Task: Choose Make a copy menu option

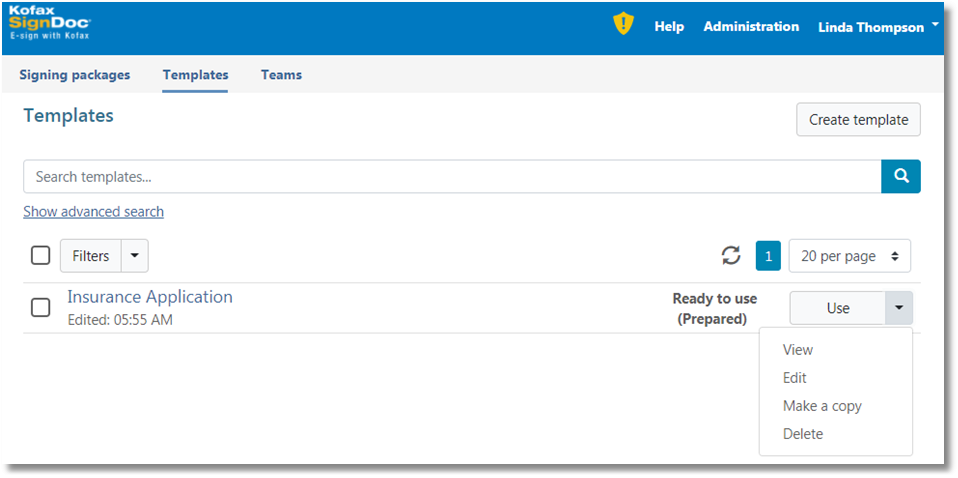Action: (x=822, y=406)
